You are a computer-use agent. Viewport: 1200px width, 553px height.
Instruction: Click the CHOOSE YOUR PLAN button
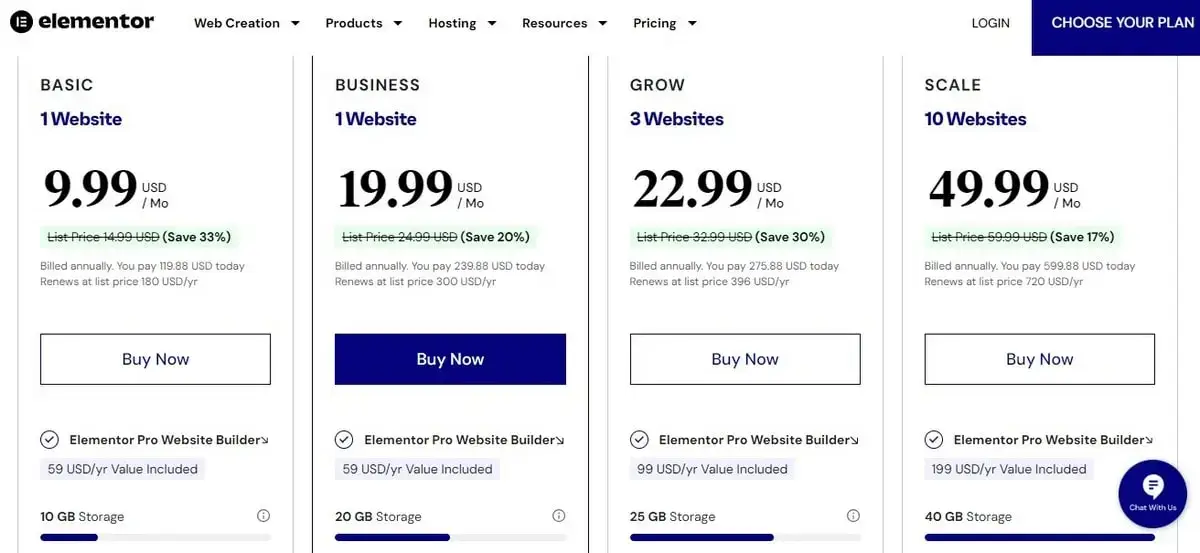[1116, 23]
